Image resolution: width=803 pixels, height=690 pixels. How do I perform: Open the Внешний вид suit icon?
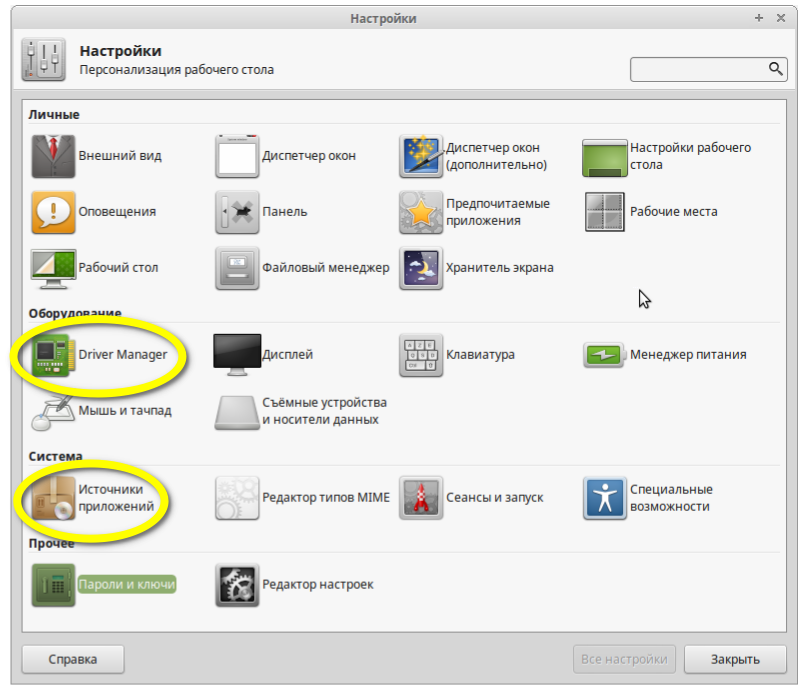[53, 156]
